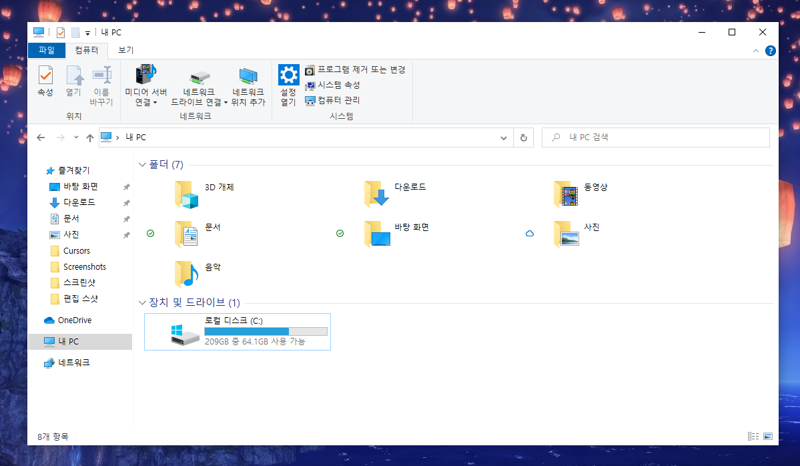Open 바탕 화면 in the navigation pane
800x466 pixels.
81,187
